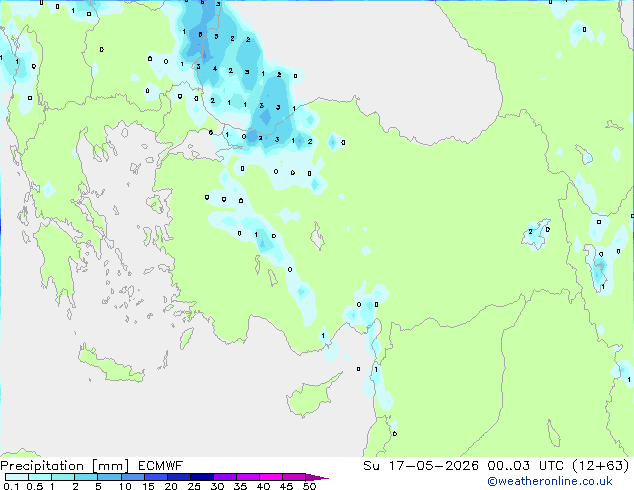Select the 30–35 mm violet legend swatch
Viewport: 634px width, 490px height.
225,477
